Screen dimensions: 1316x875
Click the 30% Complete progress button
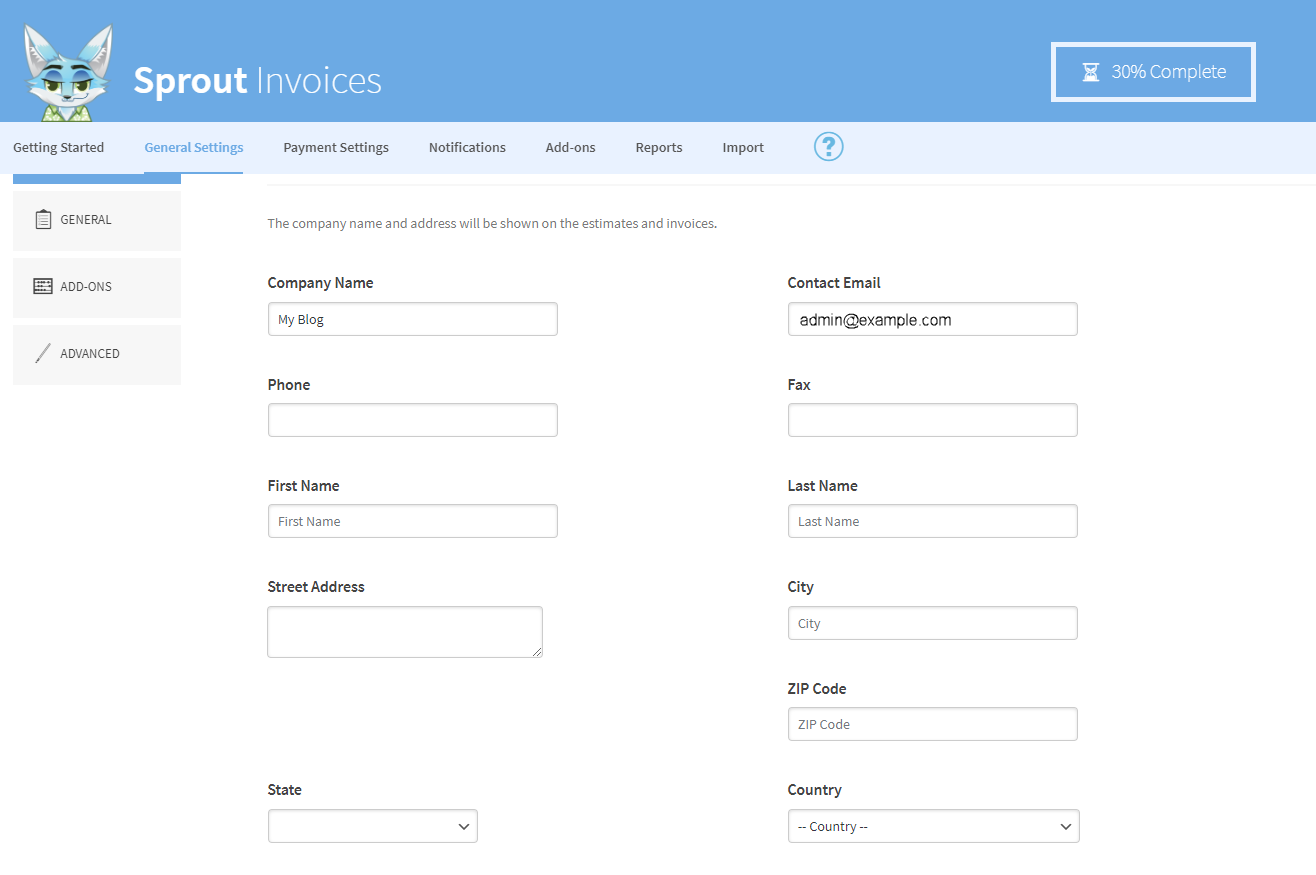coord(1153,72)
